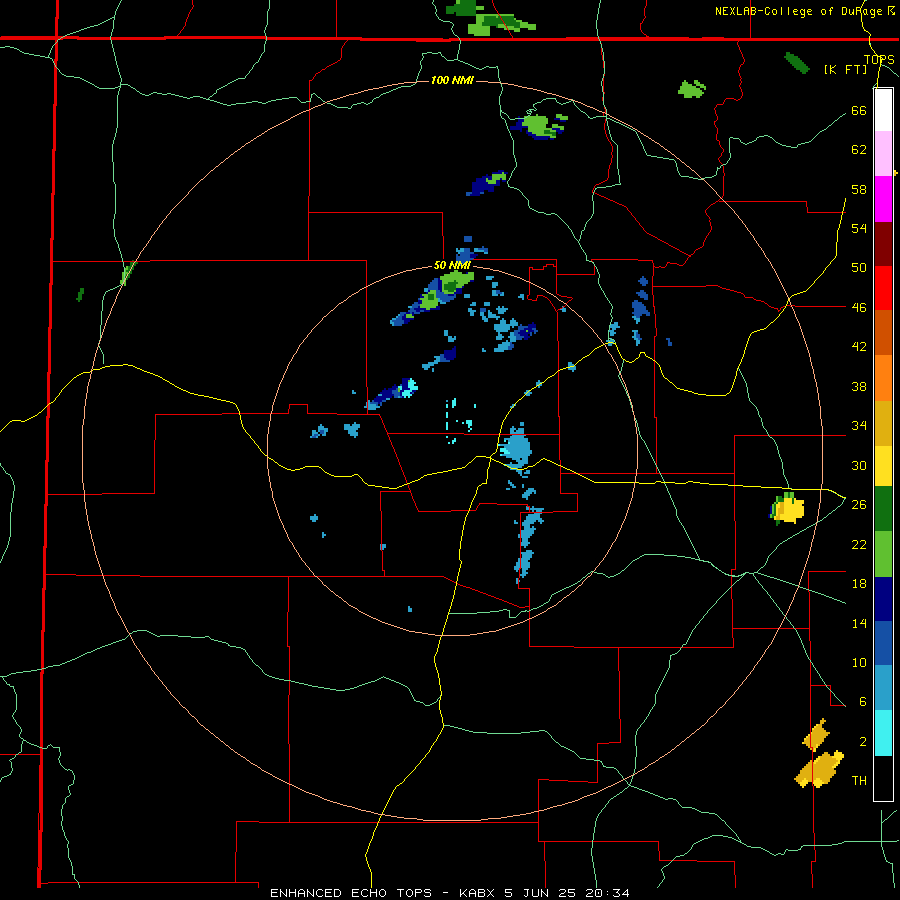Click the dark orange legend swatch

pyautogui.click(x=883, y=333)
